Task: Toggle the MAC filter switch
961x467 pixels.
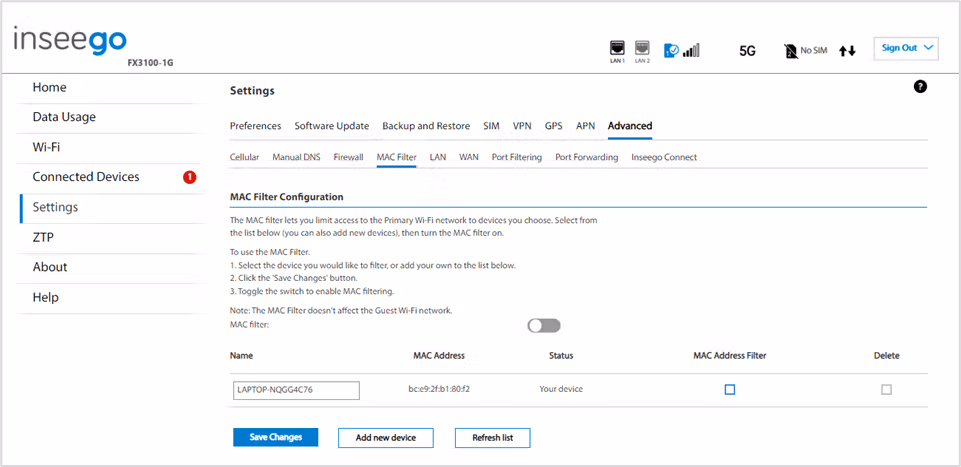Action: click(x=544, y=326)
